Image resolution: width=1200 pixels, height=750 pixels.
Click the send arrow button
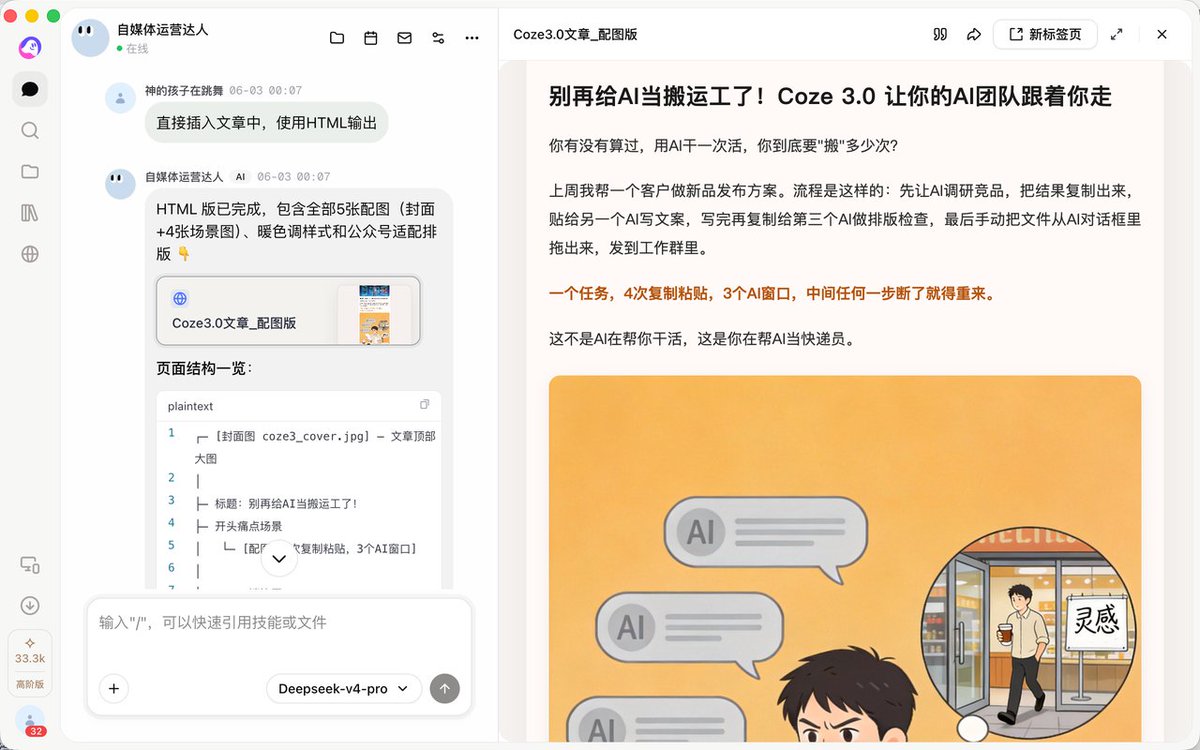445,689
